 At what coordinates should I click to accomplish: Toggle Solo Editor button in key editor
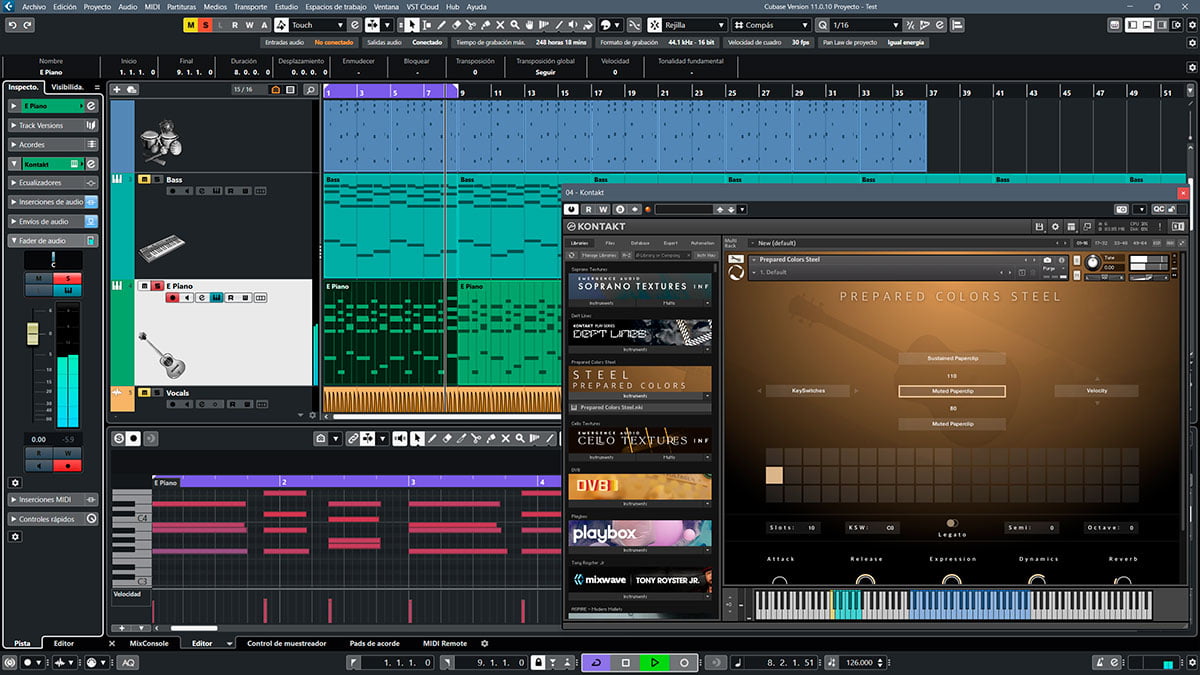119,438
